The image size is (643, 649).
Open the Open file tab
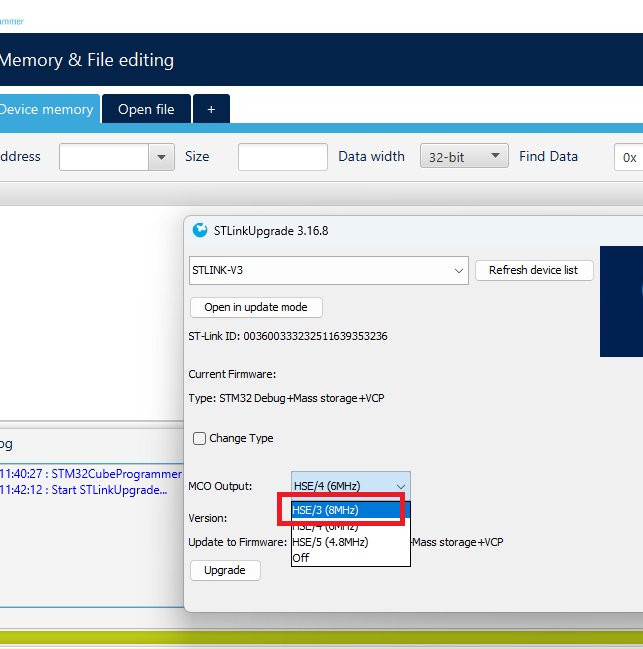pyautogui.click(x=146, y=109)
